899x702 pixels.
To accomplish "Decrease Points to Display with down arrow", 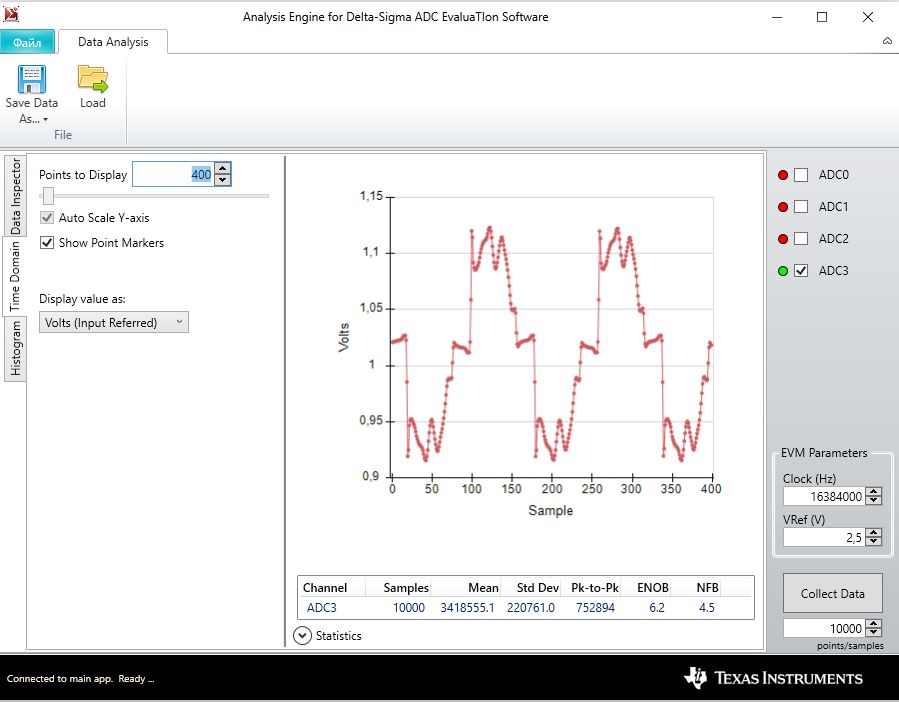I will pyautogui.click(x=222, y=180).
